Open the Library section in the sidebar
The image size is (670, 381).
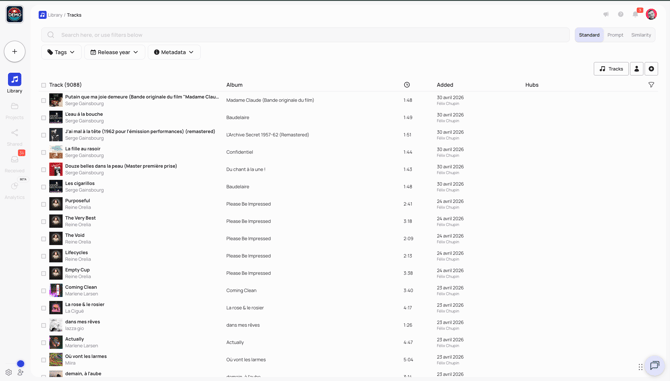coord(15,82)
